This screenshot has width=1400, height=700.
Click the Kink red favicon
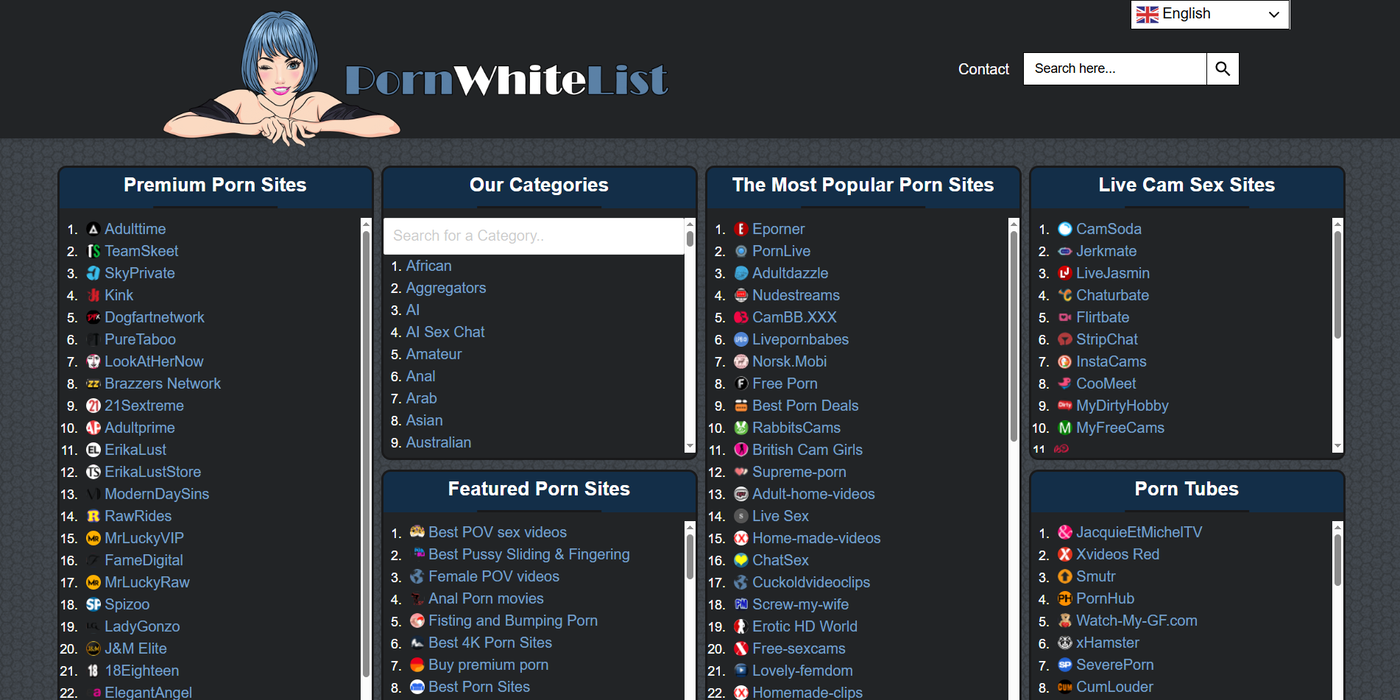pos(93,295)
